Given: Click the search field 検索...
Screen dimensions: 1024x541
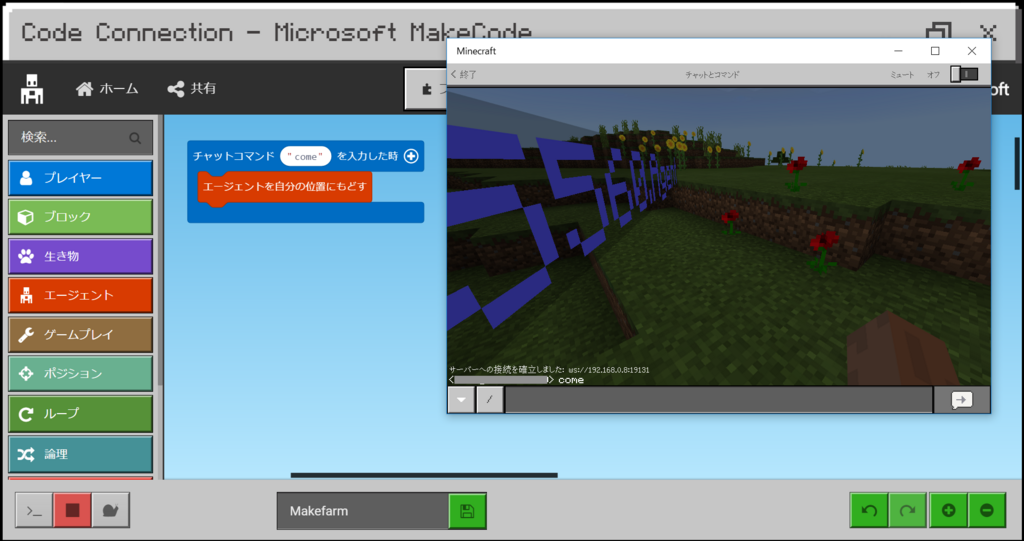Looking at the screenshot, I should 80,137.
